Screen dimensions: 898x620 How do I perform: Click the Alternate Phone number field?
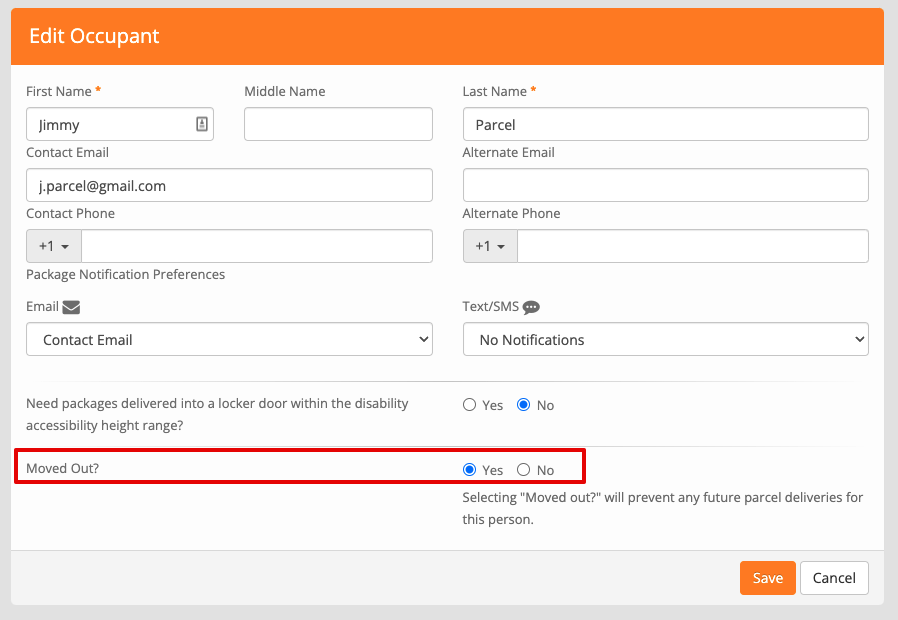693,246
